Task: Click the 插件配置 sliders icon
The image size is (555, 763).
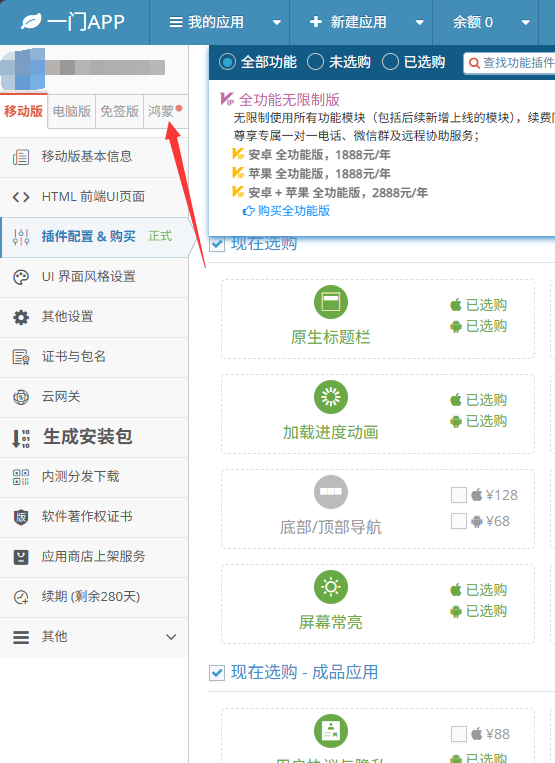Action: [21, 236]
